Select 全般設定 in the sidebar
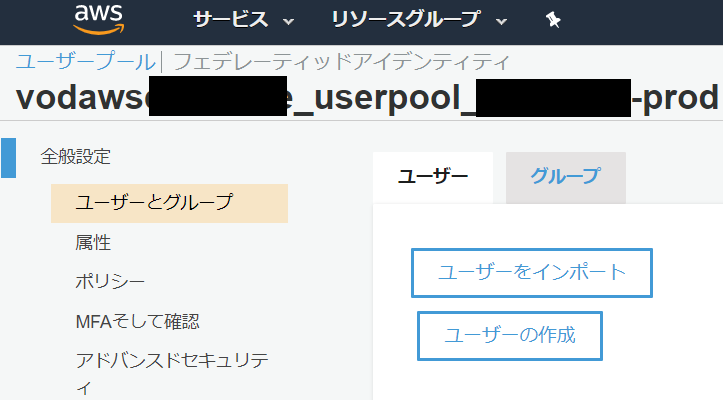The height and width of the screenshot is (400, 723). [76, 157]
